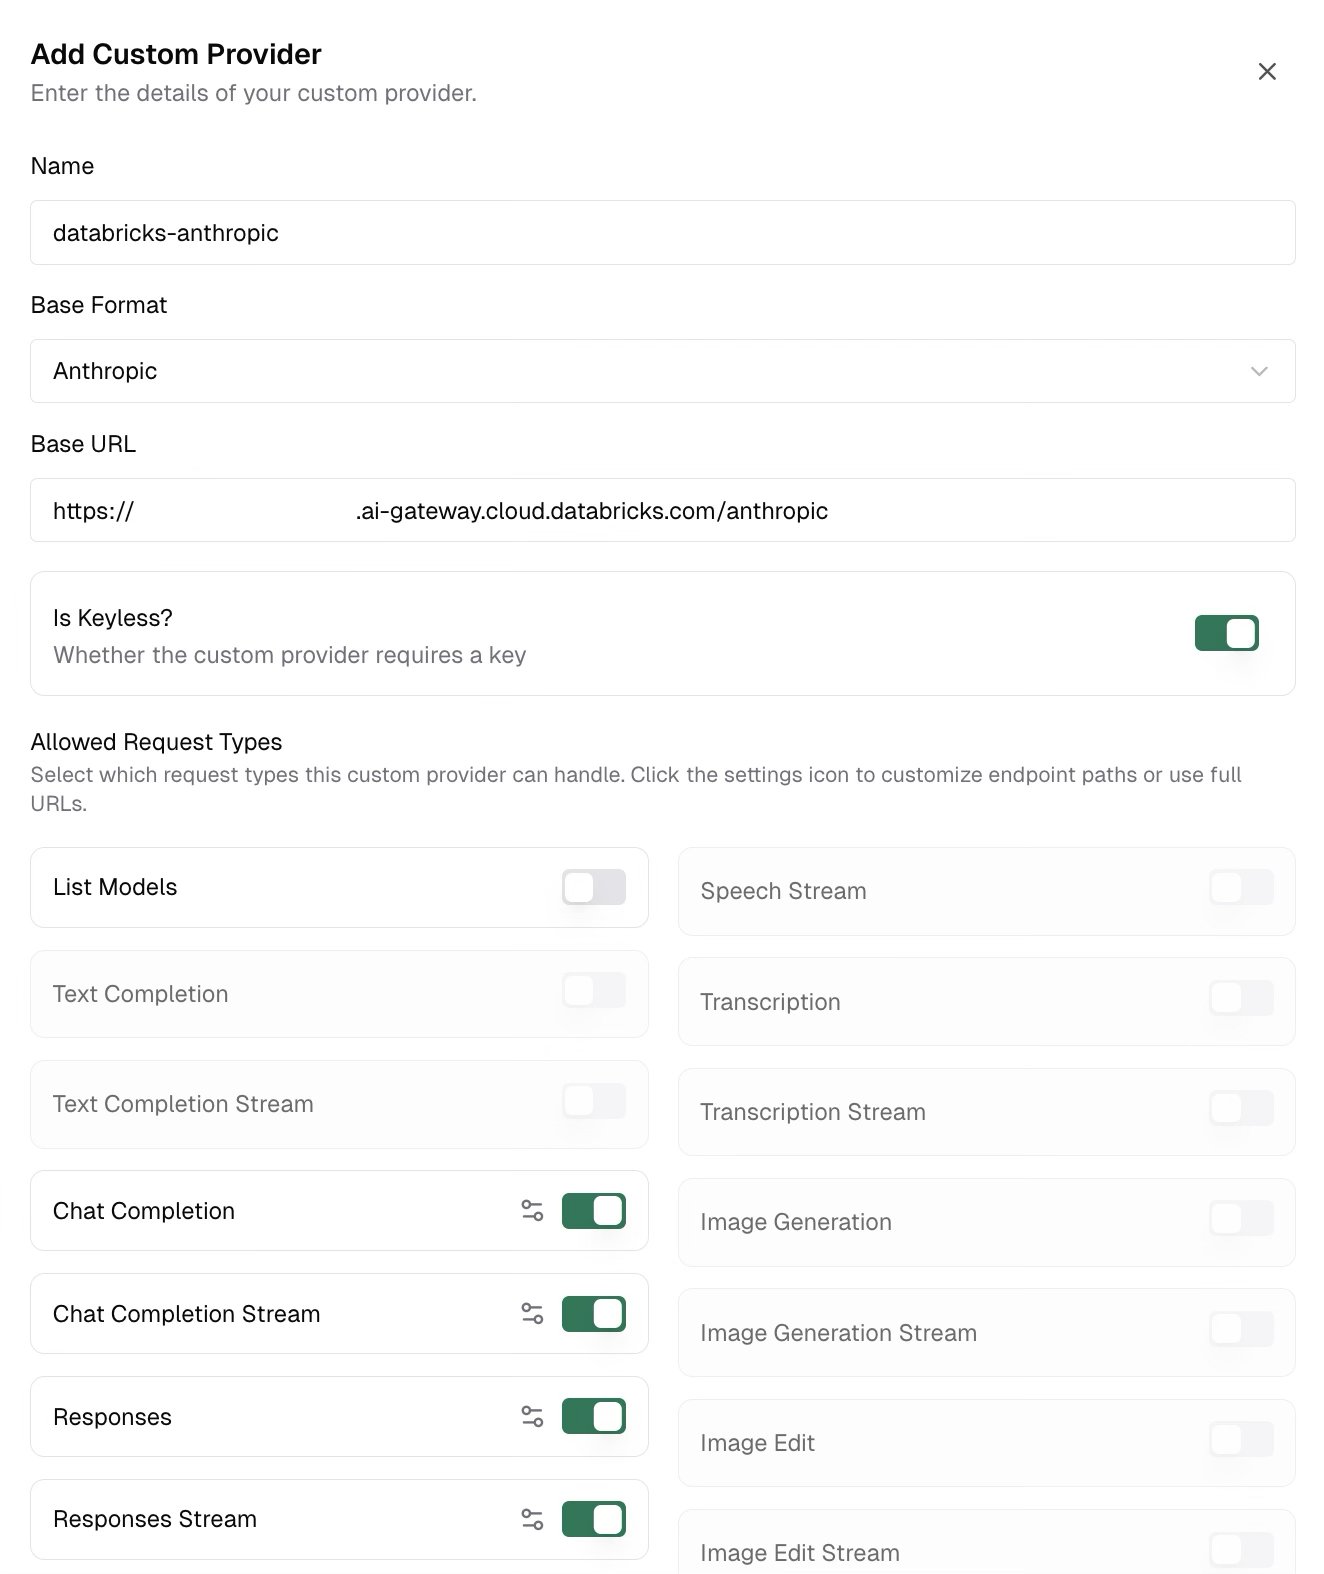
Task: Toggle the Image Generation Stream switch
Action: (x=1241, y=1329)
